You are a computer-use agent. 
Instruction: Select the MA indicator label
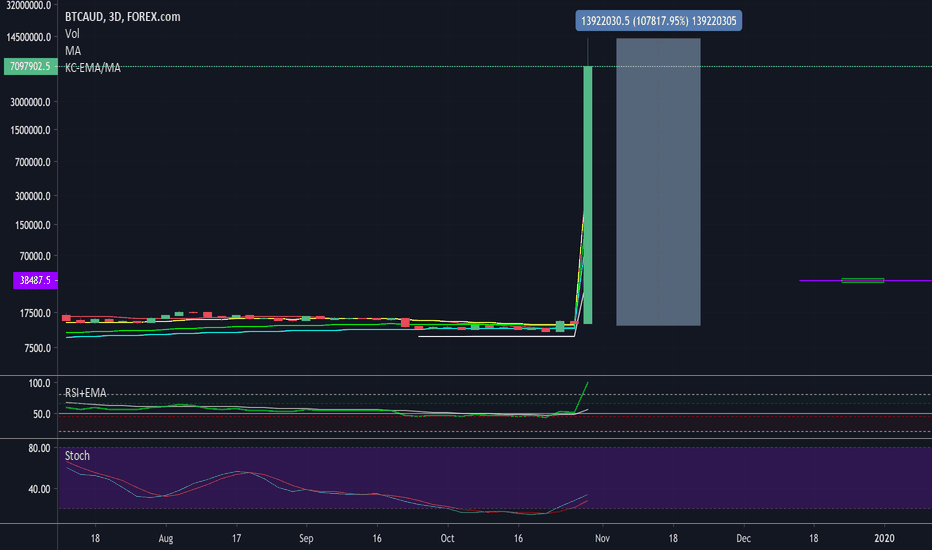[73, 51]
